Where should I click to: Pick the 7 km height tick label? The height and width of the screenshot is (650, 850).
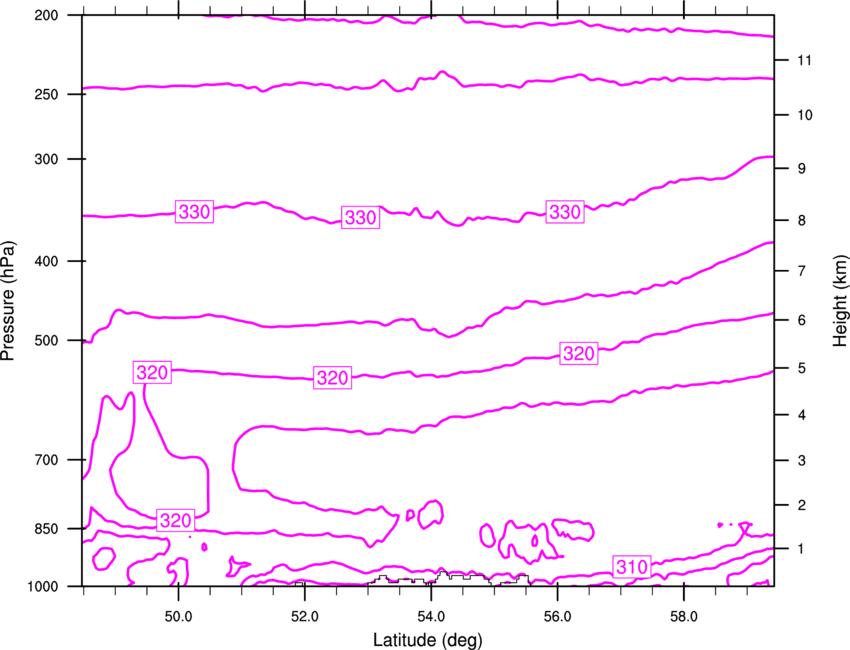pyautogui.click(x=801, y=271)
